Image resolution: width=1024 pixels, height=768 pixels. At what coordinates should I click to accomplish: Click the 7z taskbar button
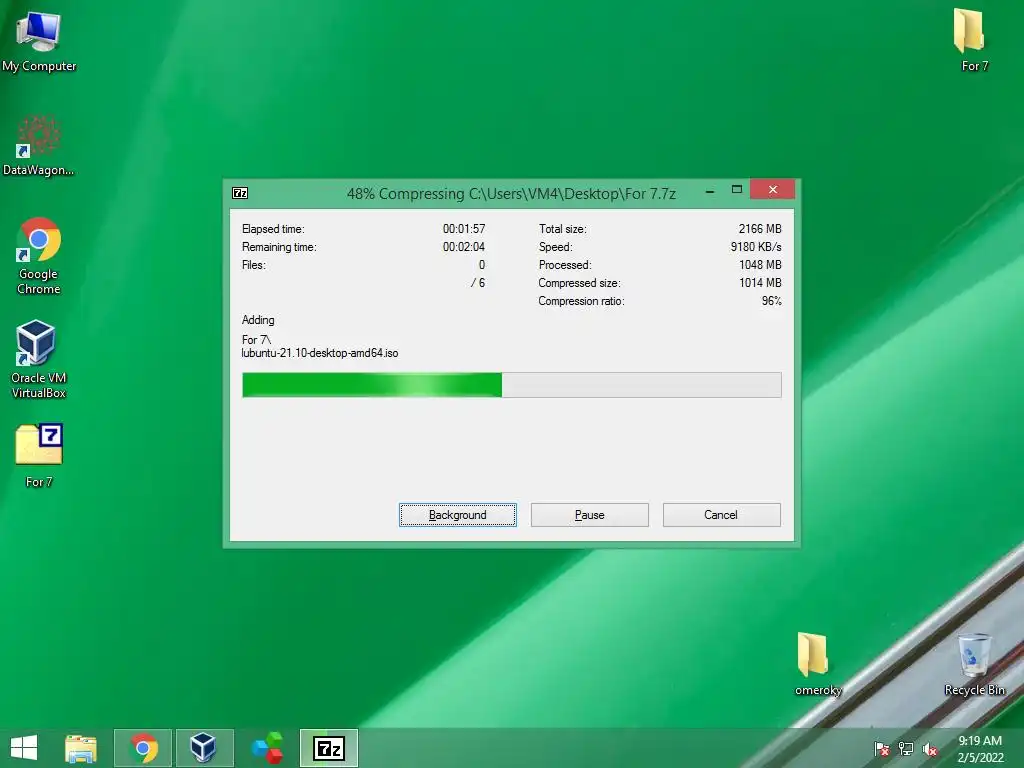point(329,748)
